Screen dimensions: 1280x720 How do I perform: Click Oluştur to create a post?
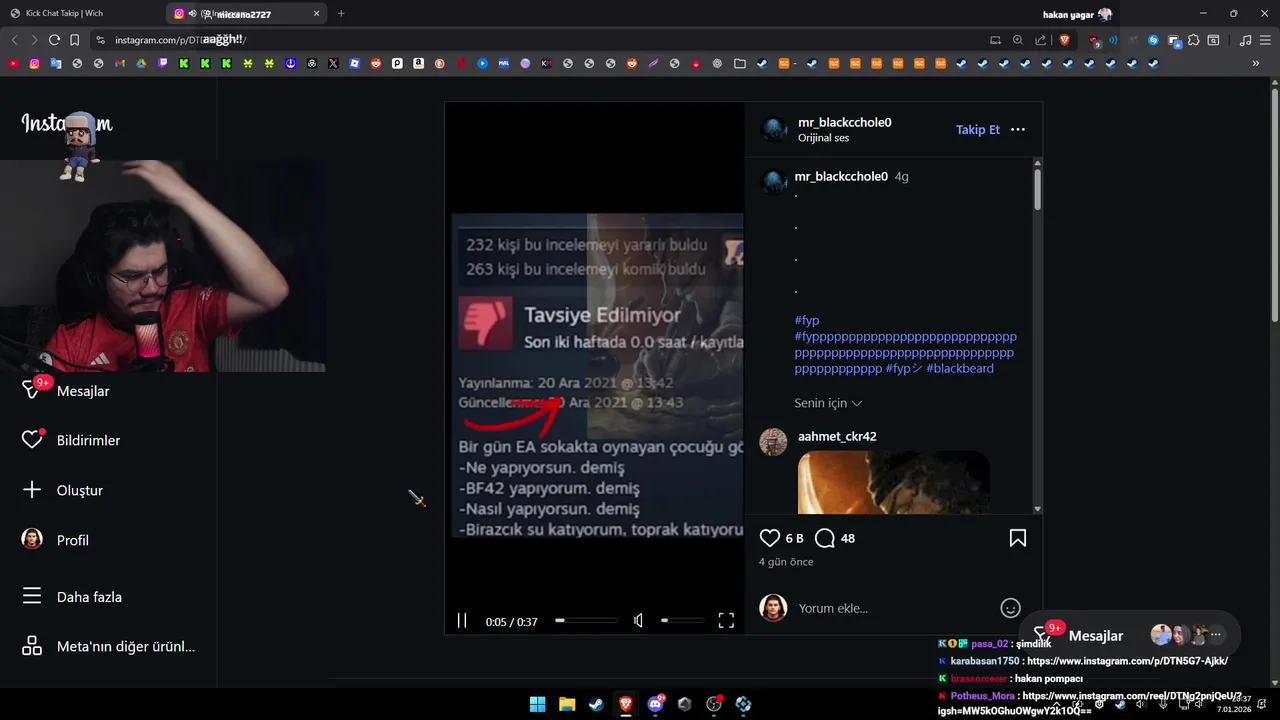pyautogui.click(x=80, y=490)
